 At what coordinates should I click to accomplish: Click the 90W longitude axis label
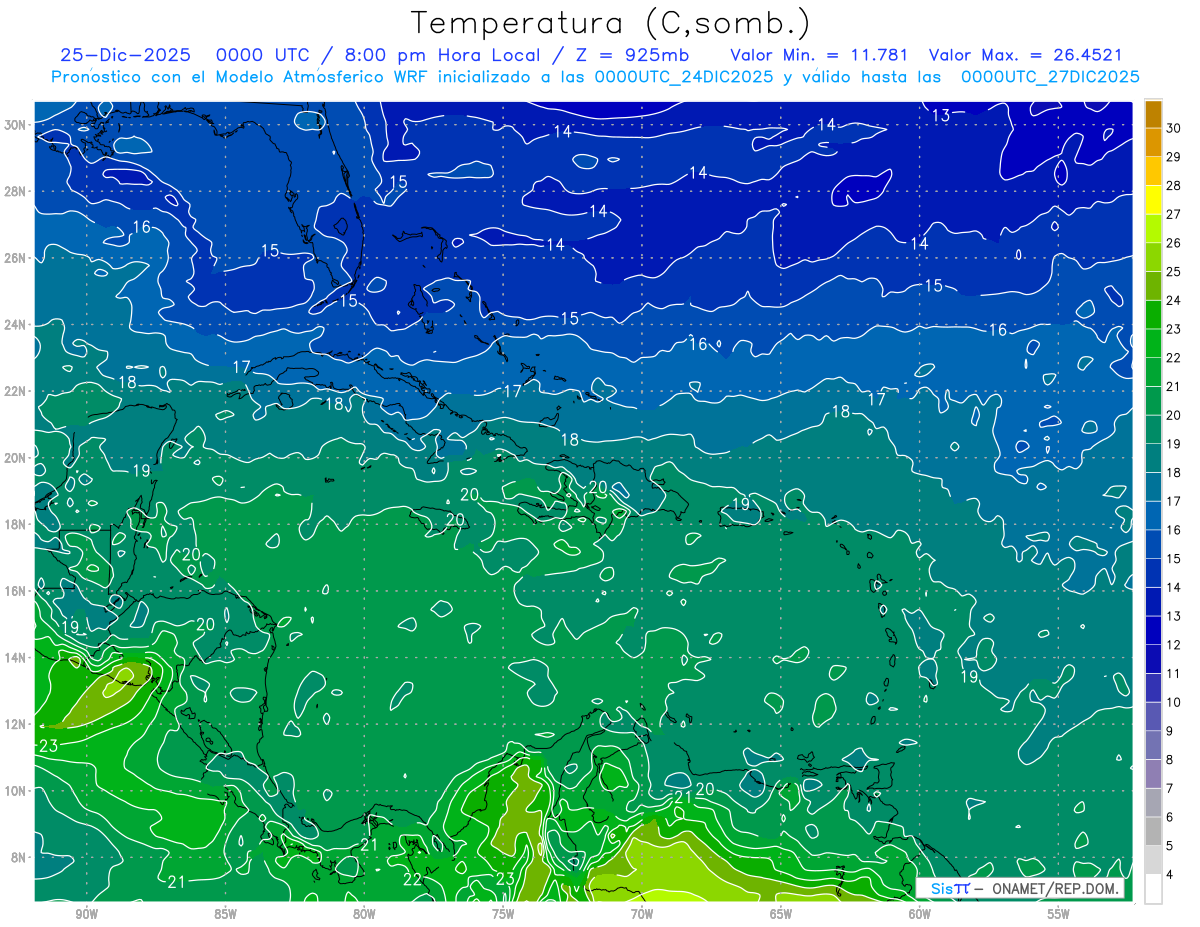(x=86, y=915)
